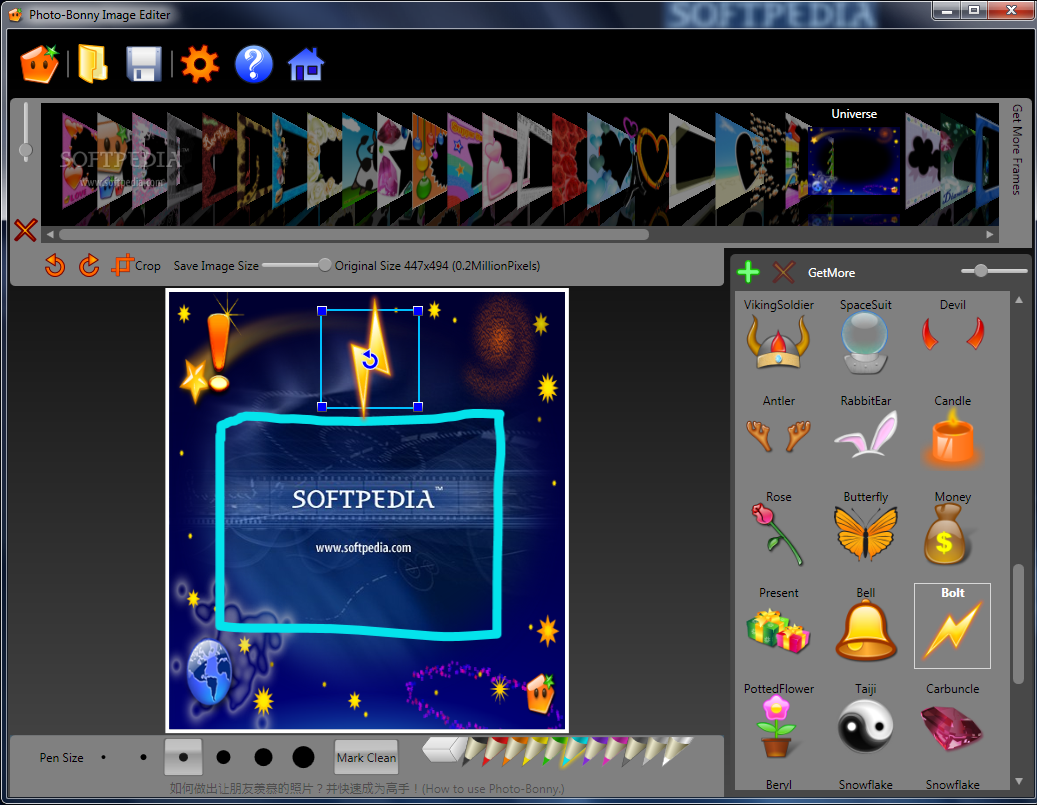The image size is (1037, 805).
Task: Select the largest pen size dot
Action: coord(304,757)
